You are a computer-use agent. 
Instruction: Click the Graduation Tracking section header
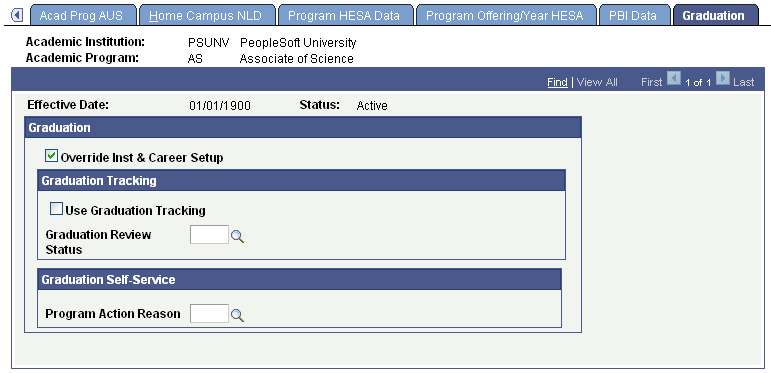coord(301,180)
